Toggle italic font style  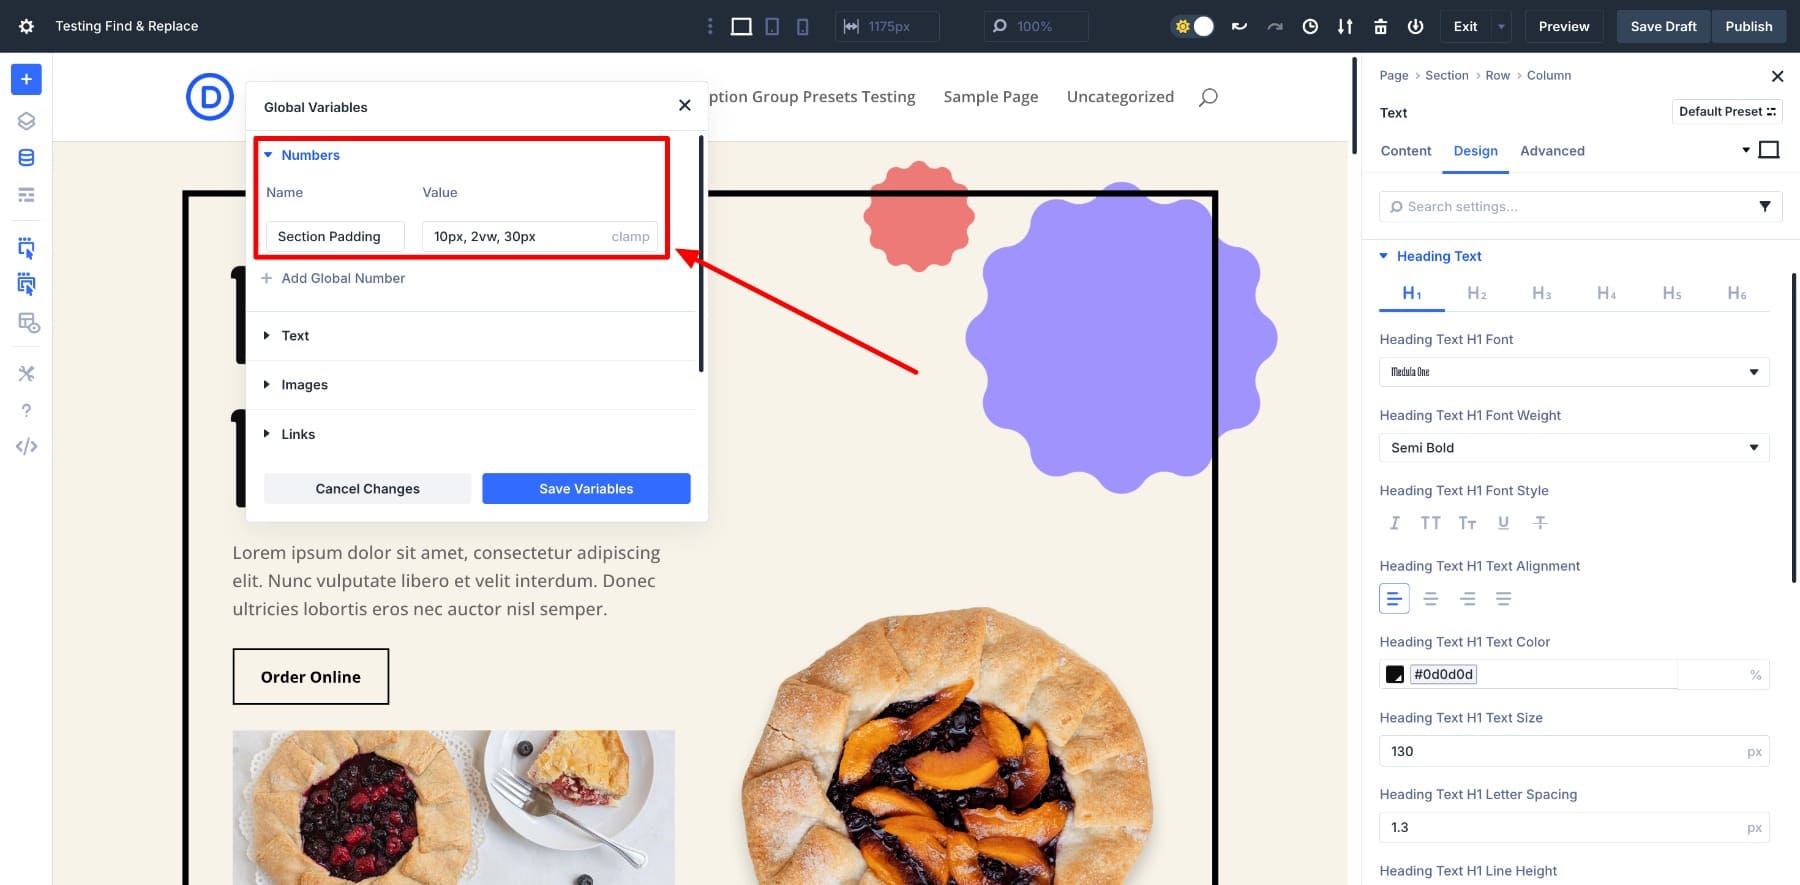coord(1394,523)
